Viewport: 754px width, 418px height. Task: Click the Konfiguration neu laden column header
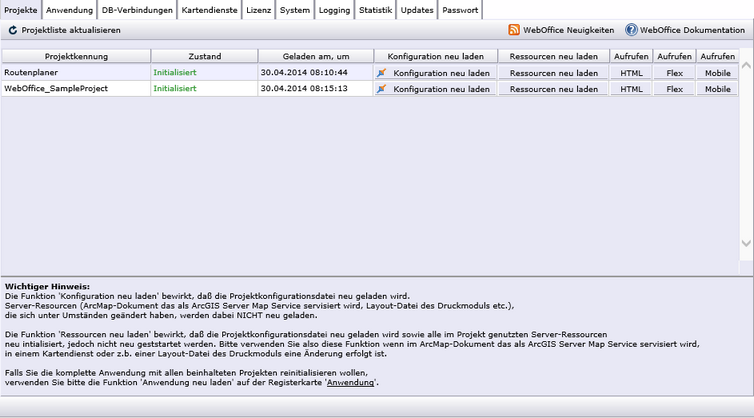[435, 56]
